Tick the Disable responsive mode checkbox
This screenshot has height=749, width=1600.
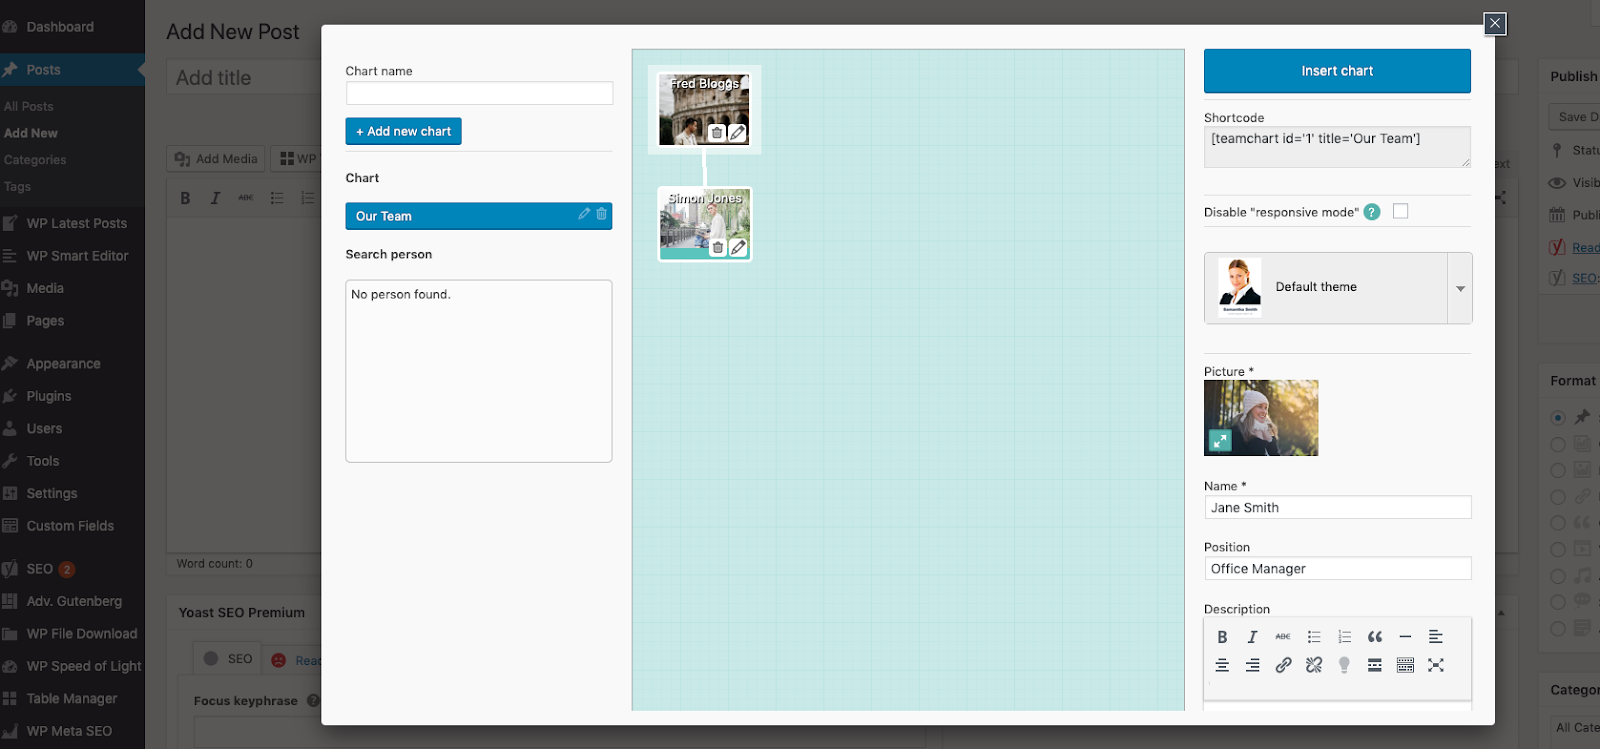point(1400,211)
